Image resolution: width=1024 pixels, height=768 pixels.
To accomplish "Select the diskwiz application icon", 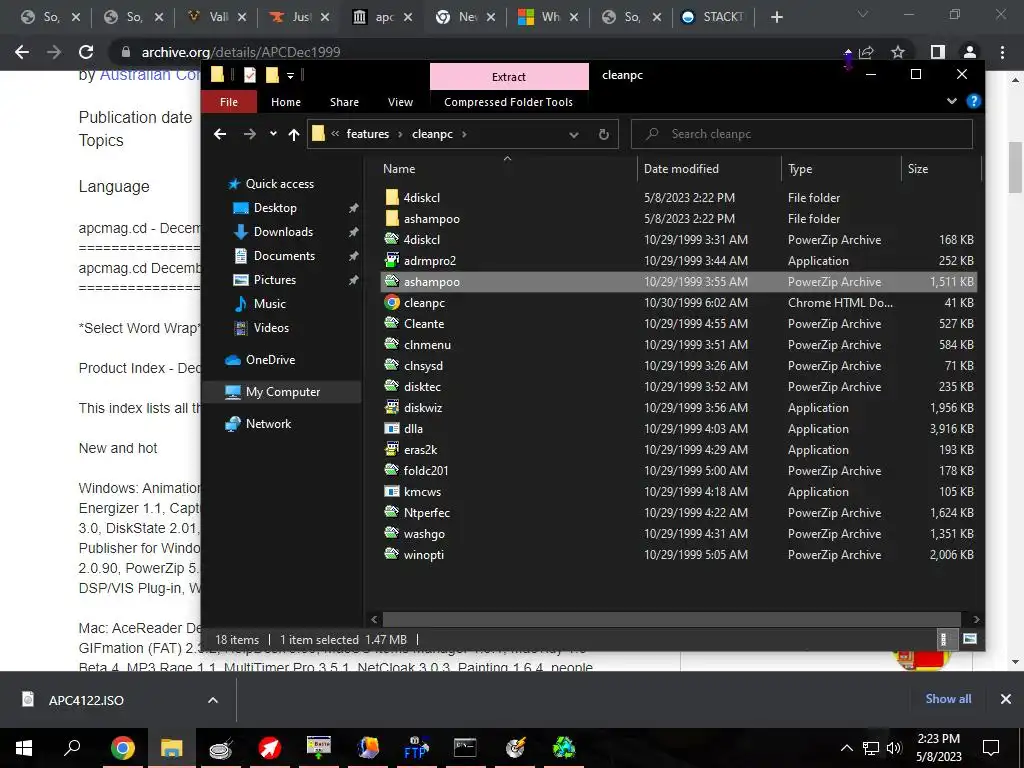I will pos(392,408).
